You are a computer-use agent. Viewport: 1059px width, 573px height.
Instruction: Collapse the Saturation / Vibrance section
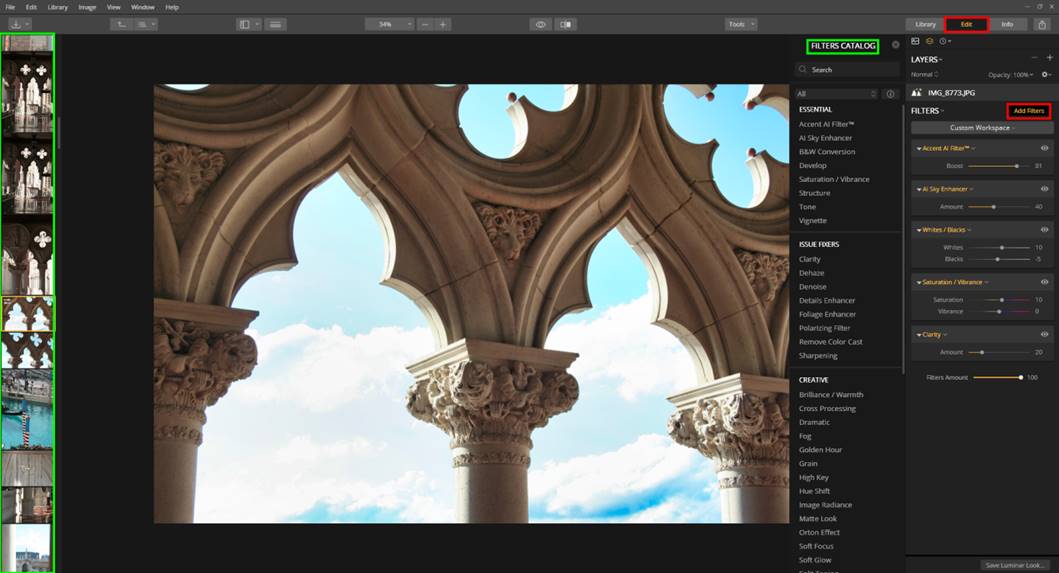(x=919, y=282)
